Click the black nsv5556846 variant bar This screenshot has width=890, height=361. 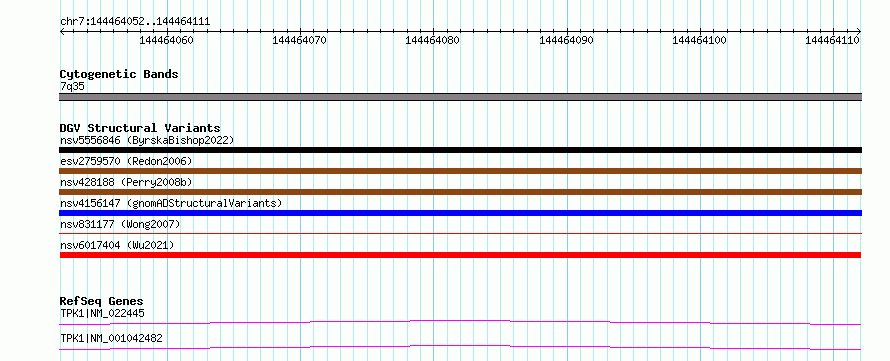coord(460,150)
